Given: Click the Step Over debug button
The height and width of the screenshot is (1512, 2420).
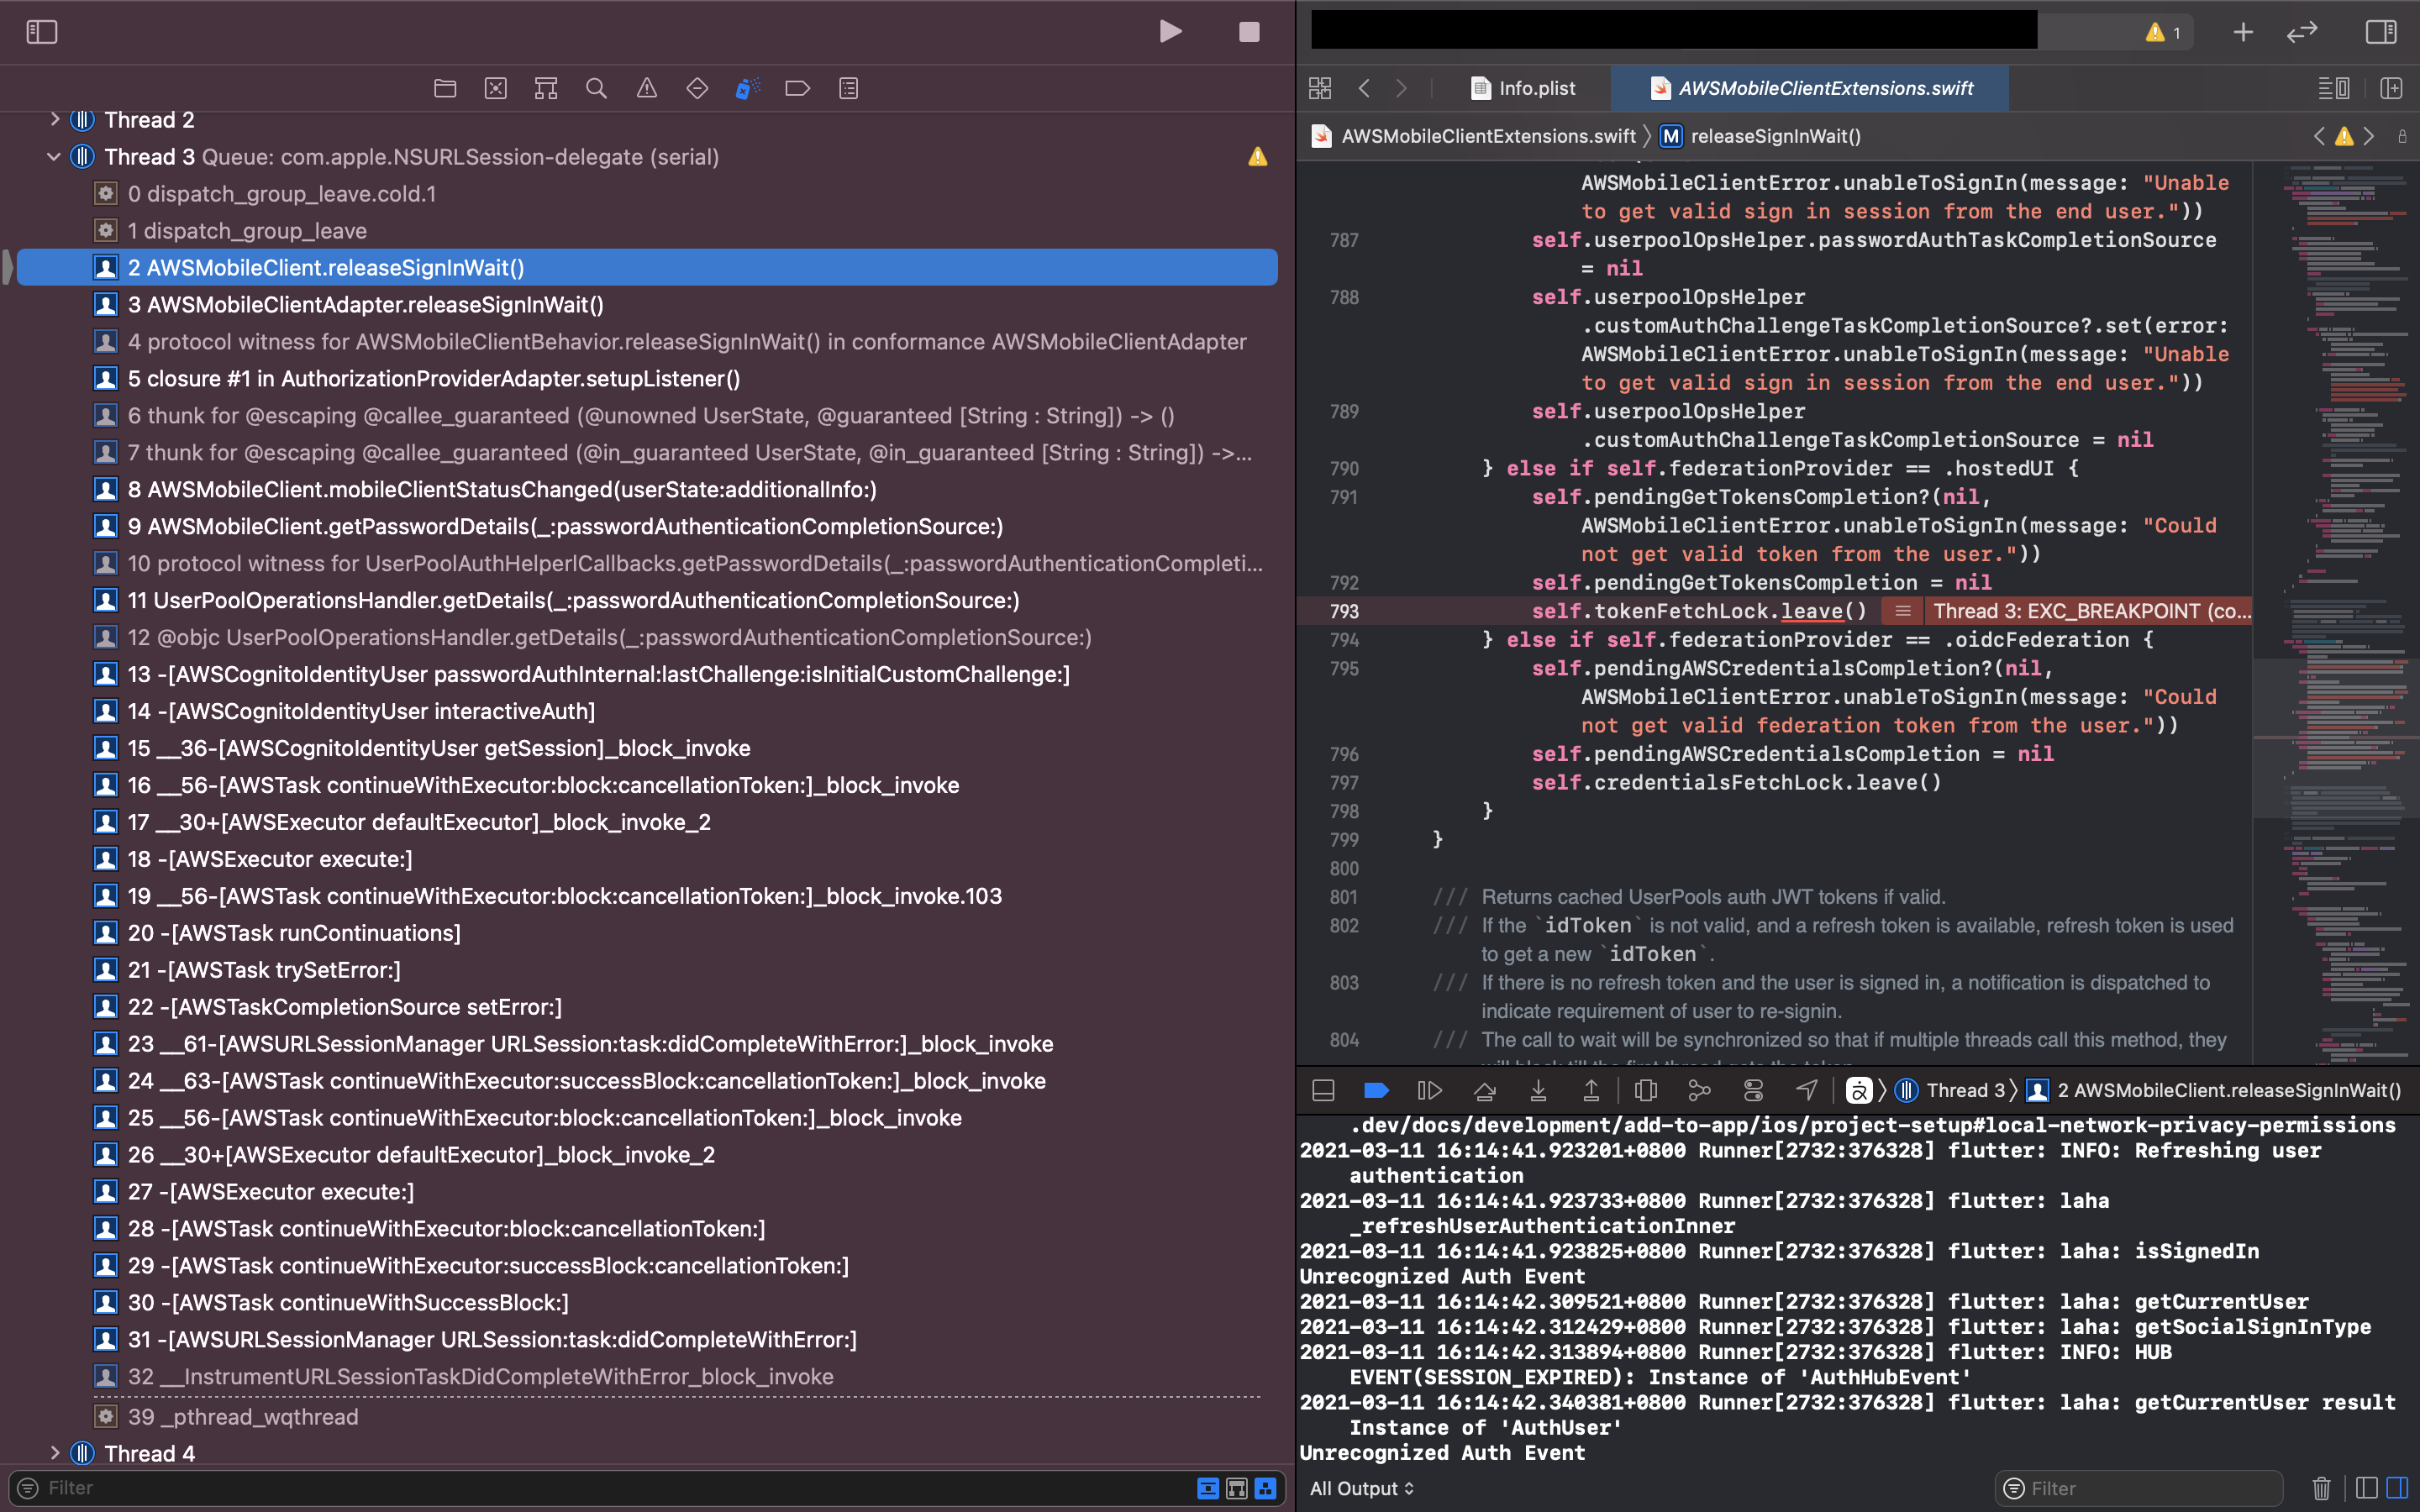Looking at the screenshot, I should [1485, 1091].
